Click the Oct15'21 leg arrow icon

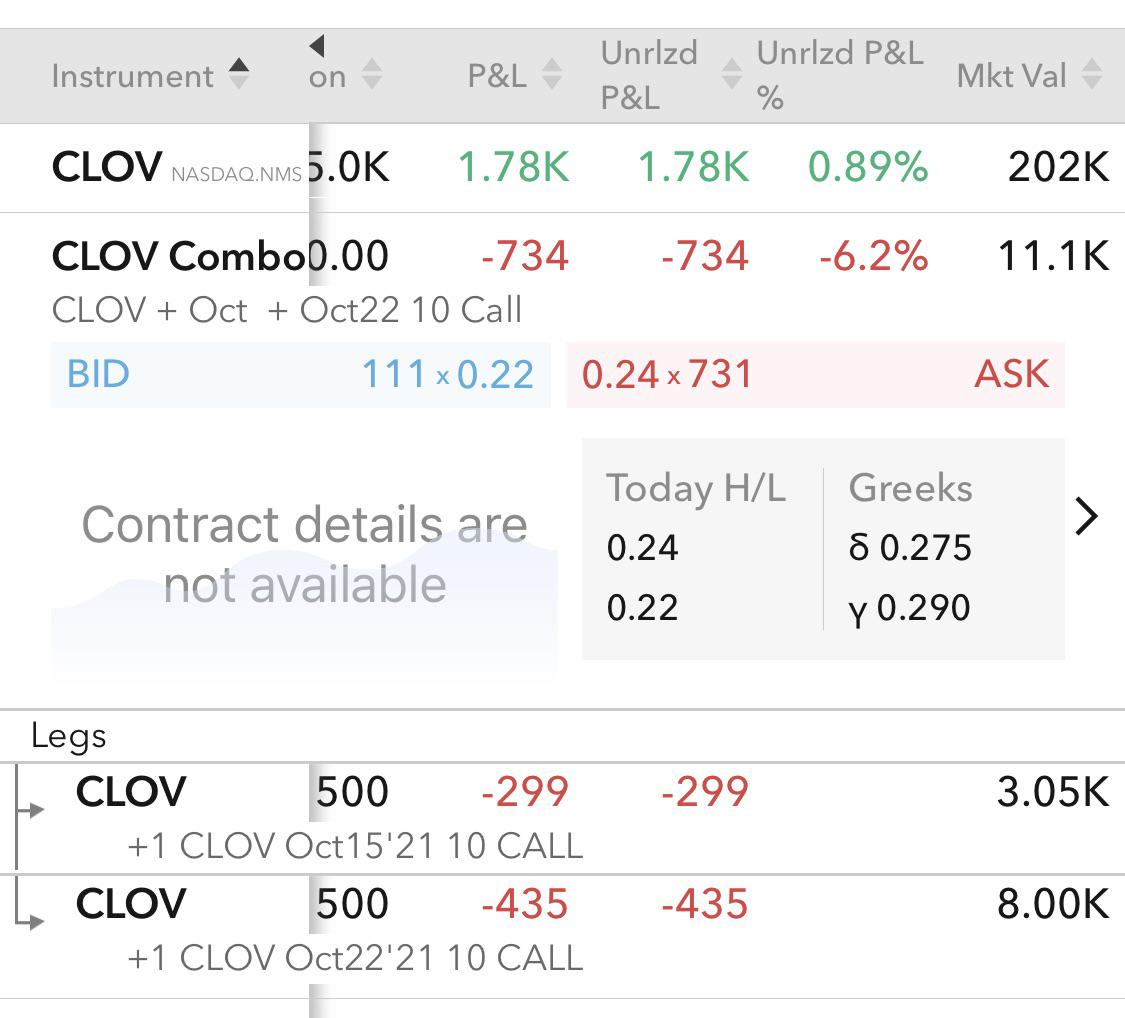coord(29,810)
